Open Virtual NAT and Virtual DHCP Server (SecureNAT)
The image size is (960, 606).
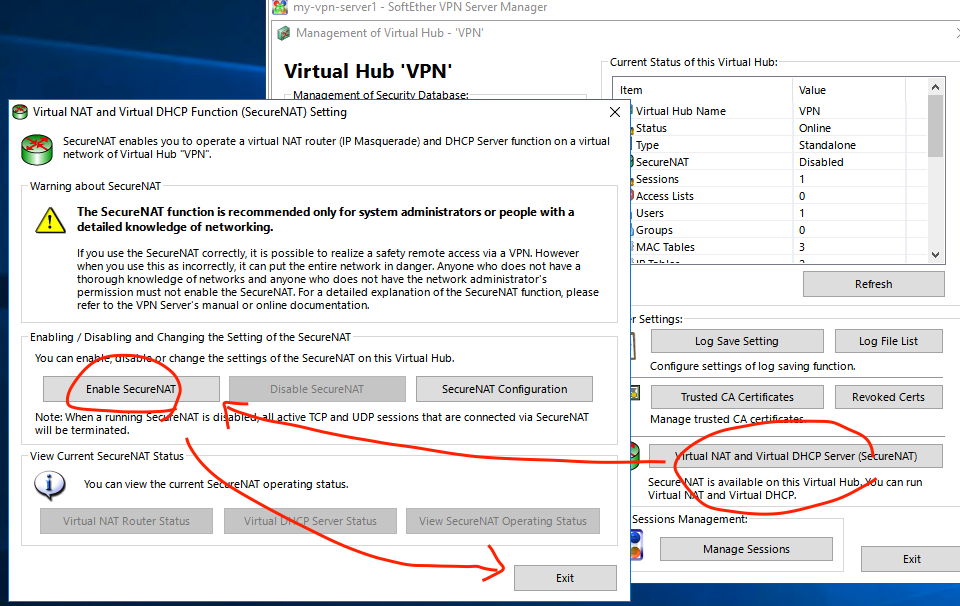(x=795, y=456)
